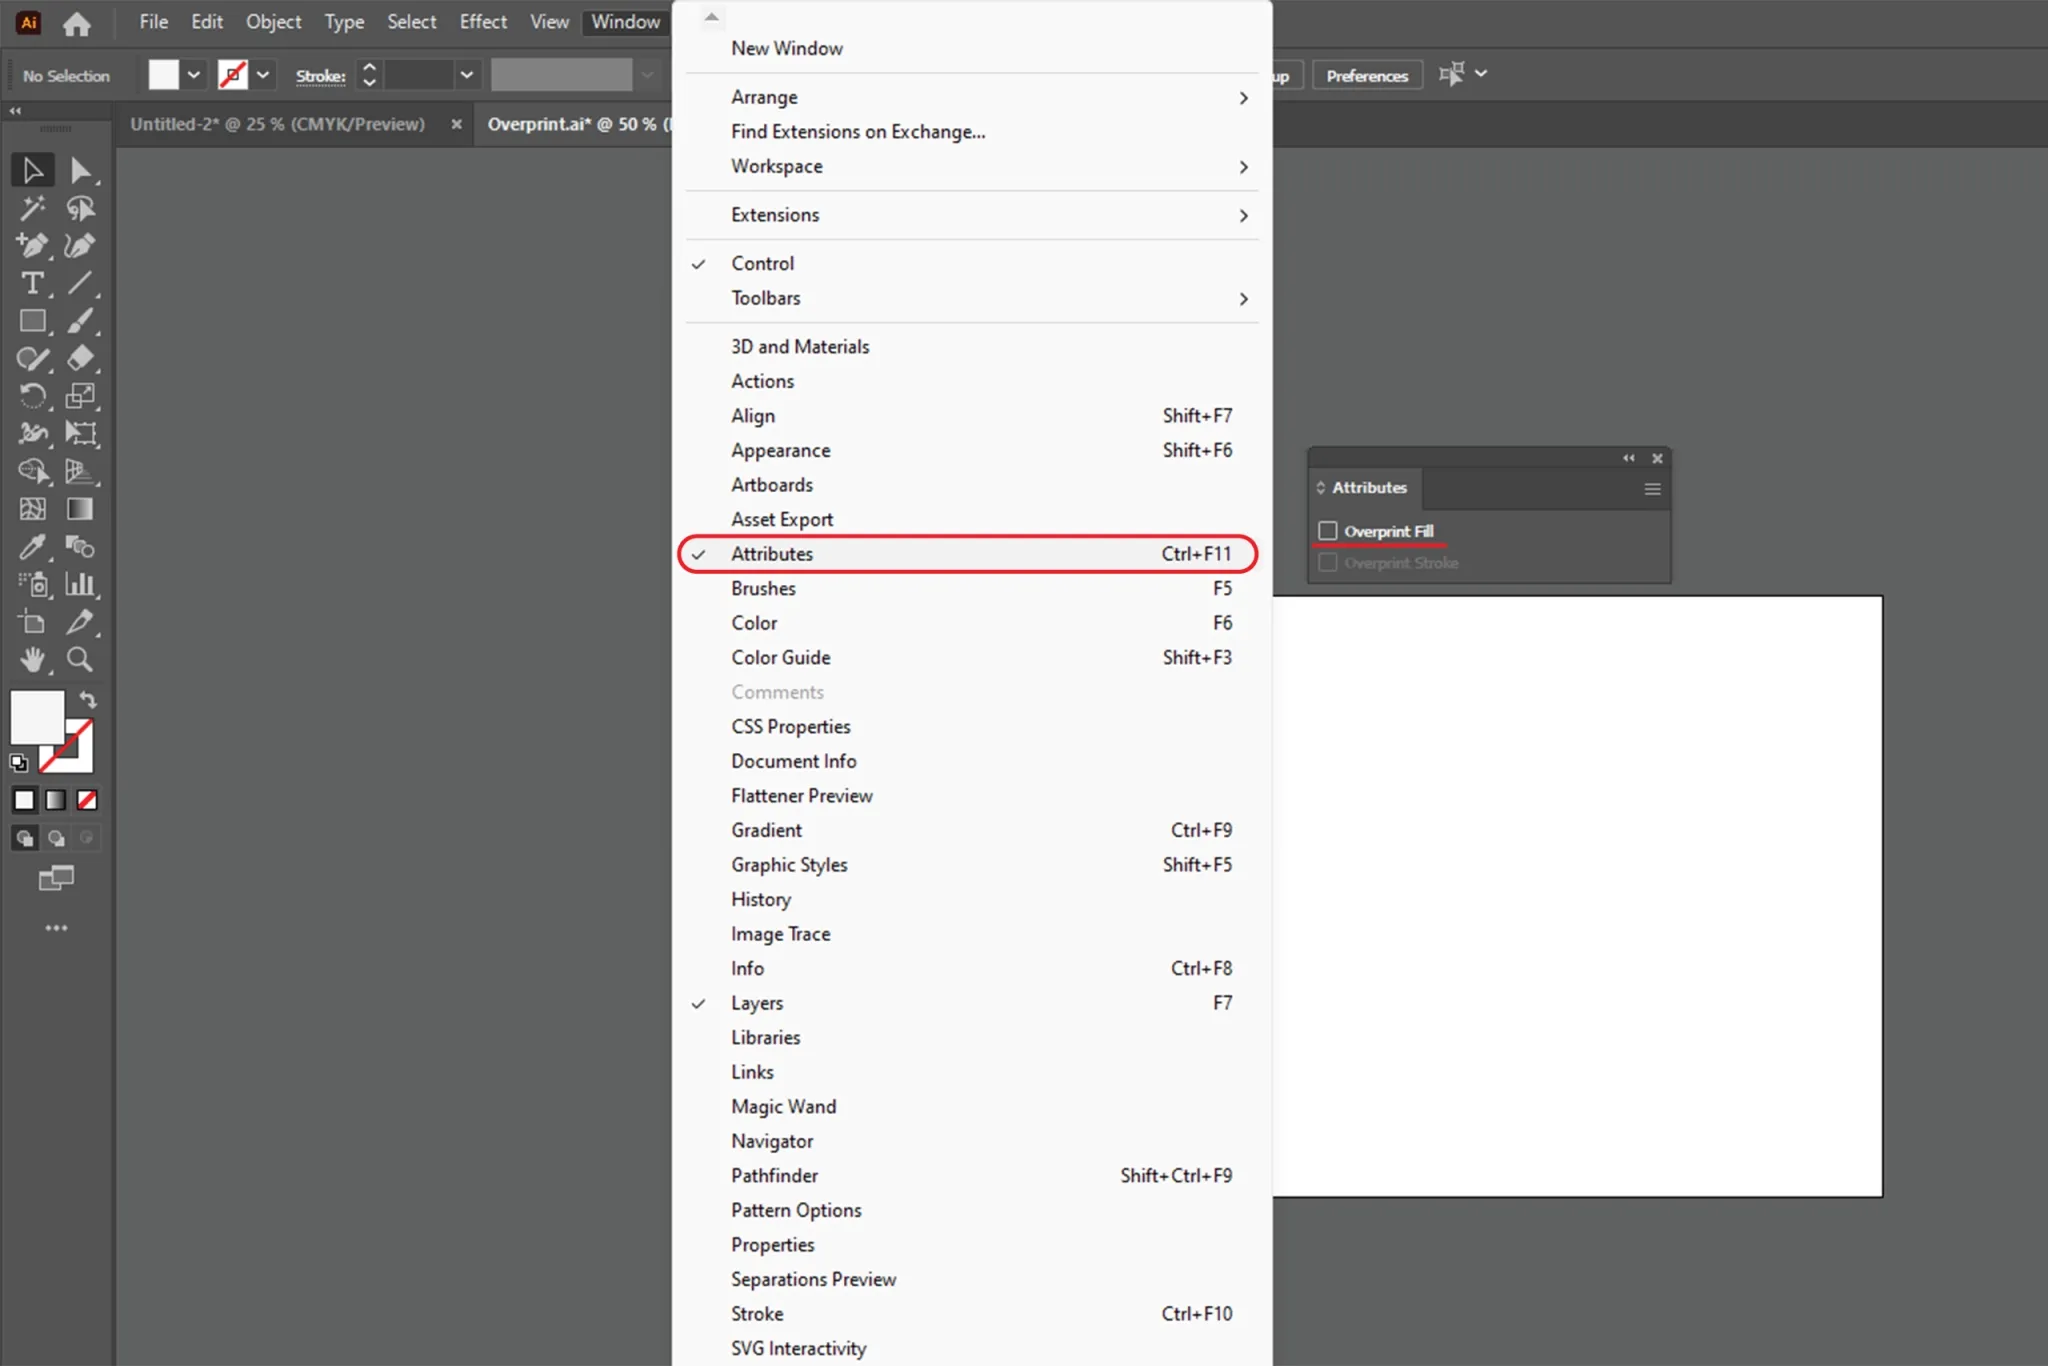Switch to the Overprint.ai document tab
Screen dimensions: 2048x1366
pos(570,124)
